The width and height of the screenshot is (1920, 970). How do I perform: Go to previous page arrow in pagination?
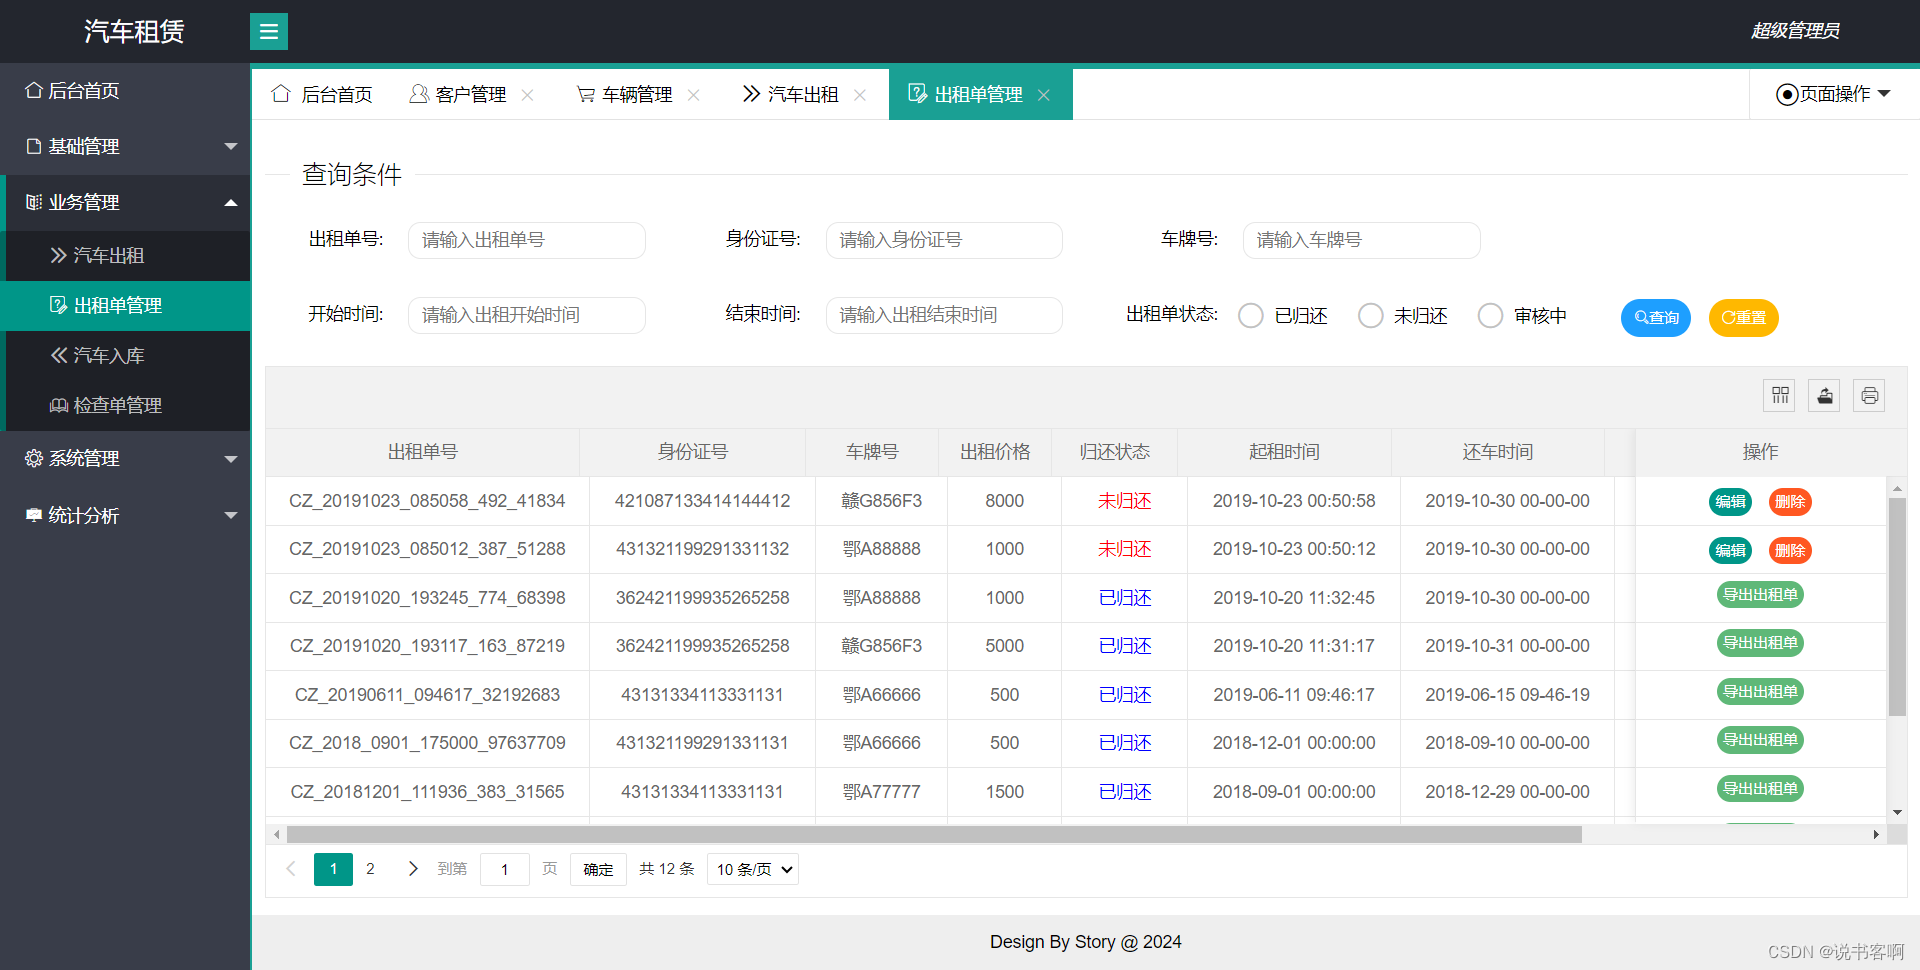[x=291, y=869]
